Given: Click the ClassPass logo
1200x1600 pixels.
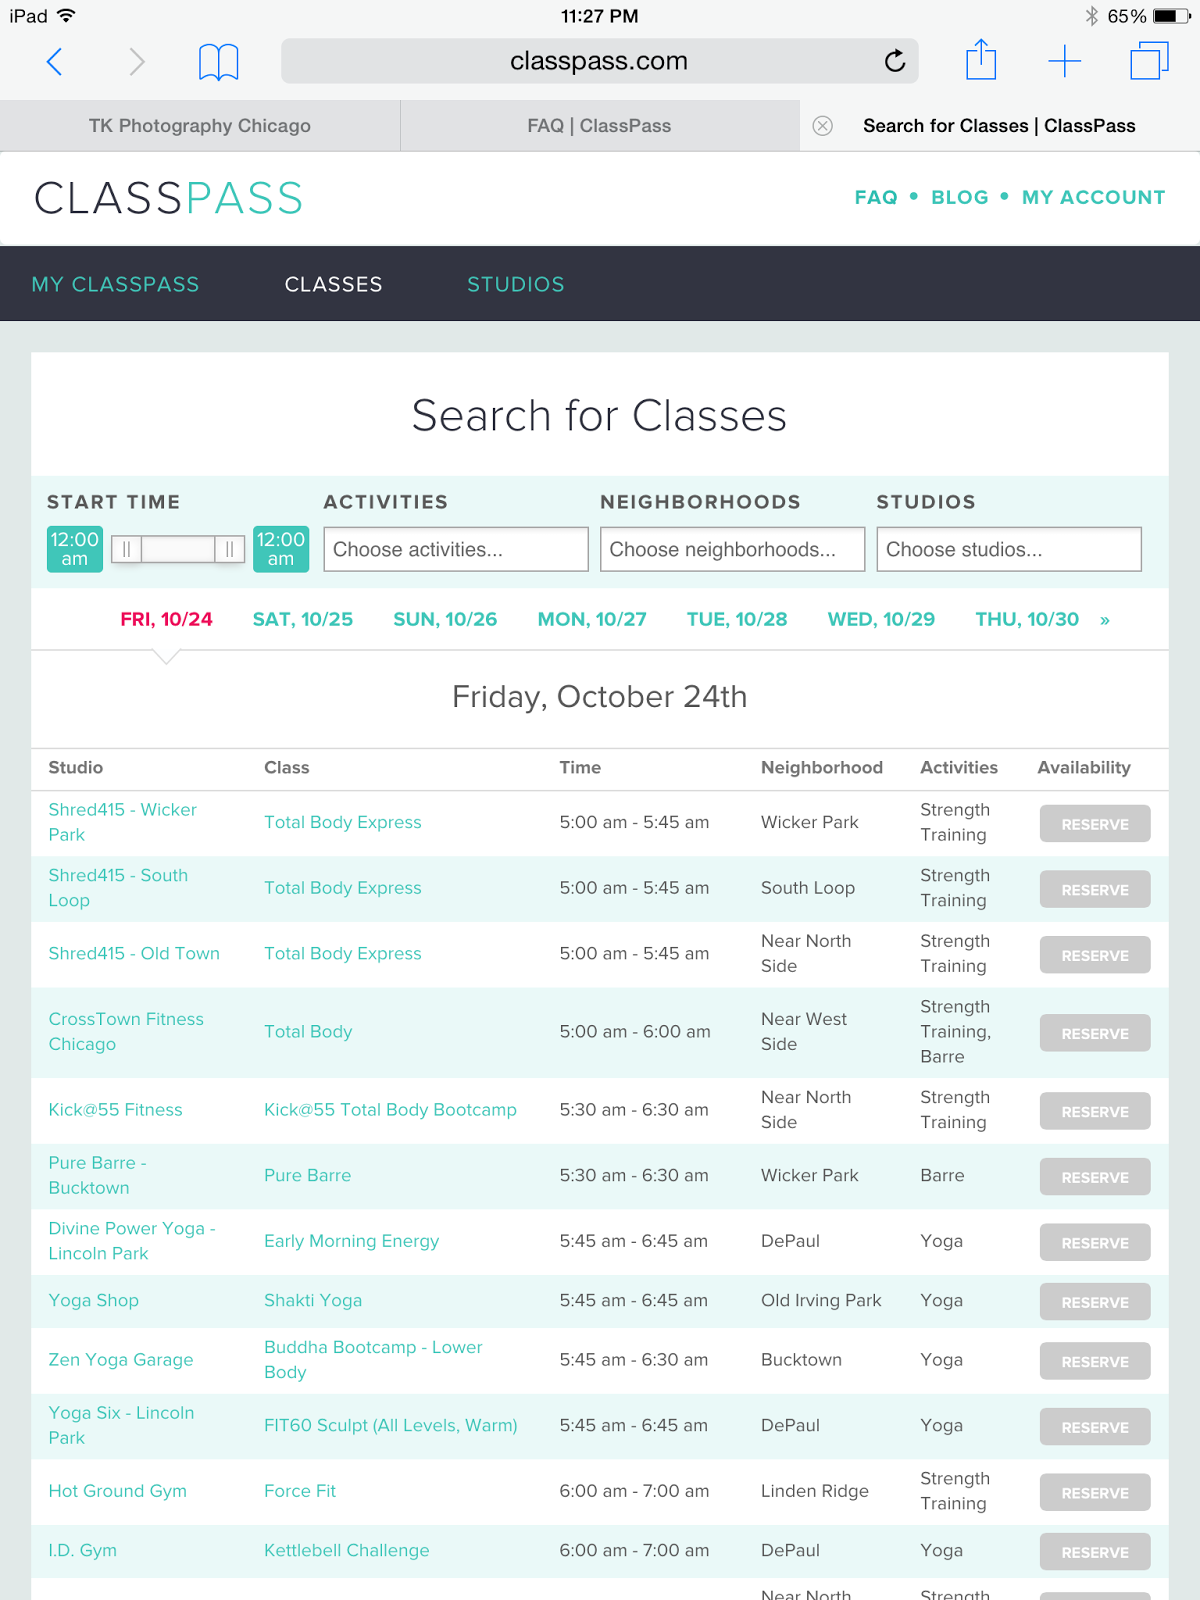Looking at the screenshot, I should pos(168,198).
